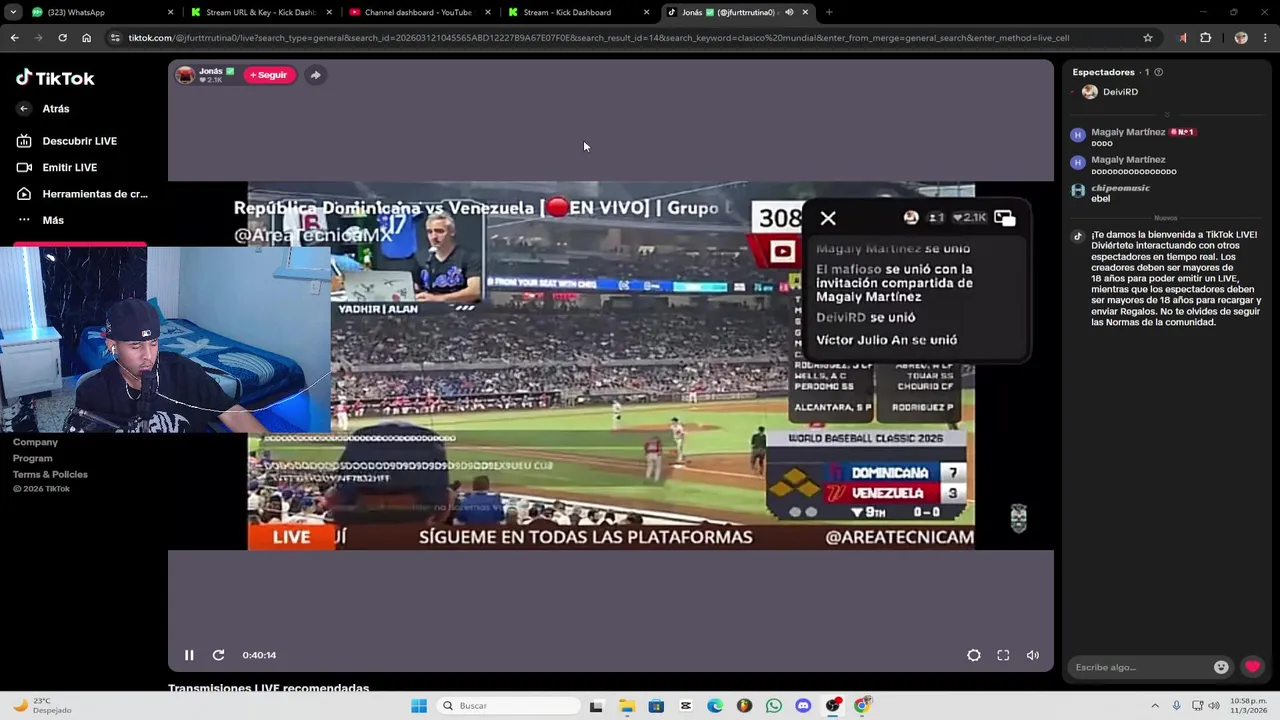Image resolution: width=1280 pixels, height=720 pixels.
Task: Close the Jonás TikTok tab
Action: pos(805,12)
